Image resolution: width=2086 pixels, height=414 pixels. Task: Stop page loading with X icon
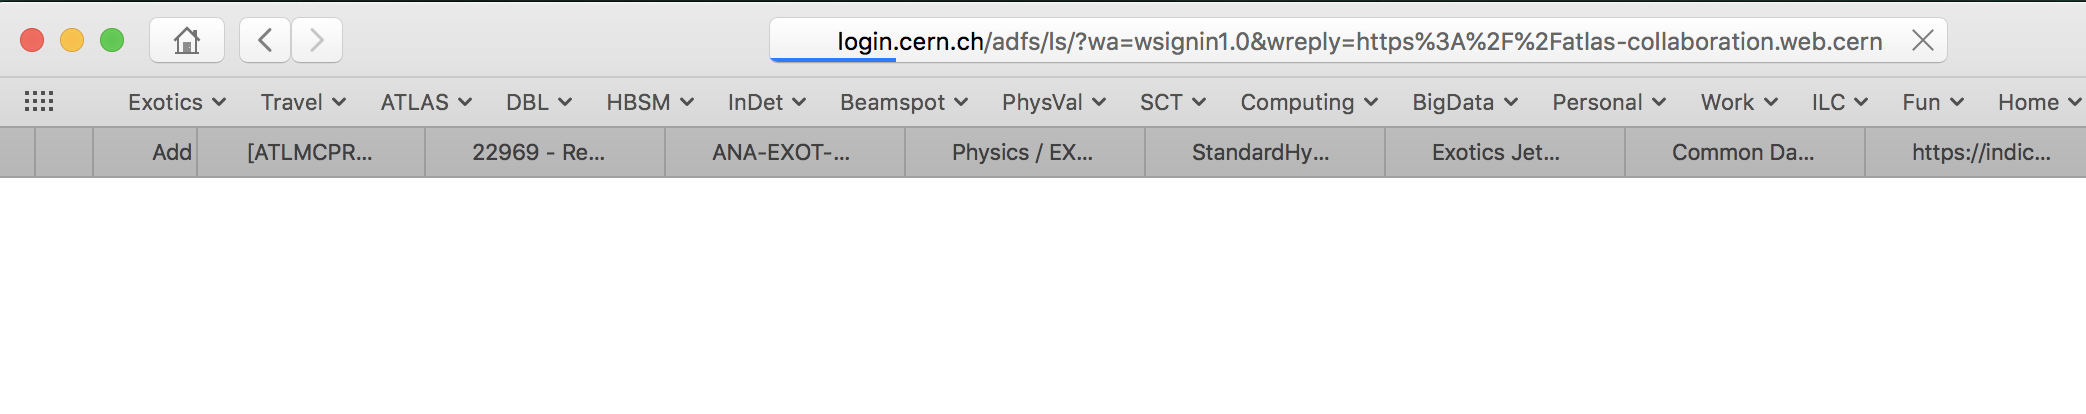click(1922, 40)
